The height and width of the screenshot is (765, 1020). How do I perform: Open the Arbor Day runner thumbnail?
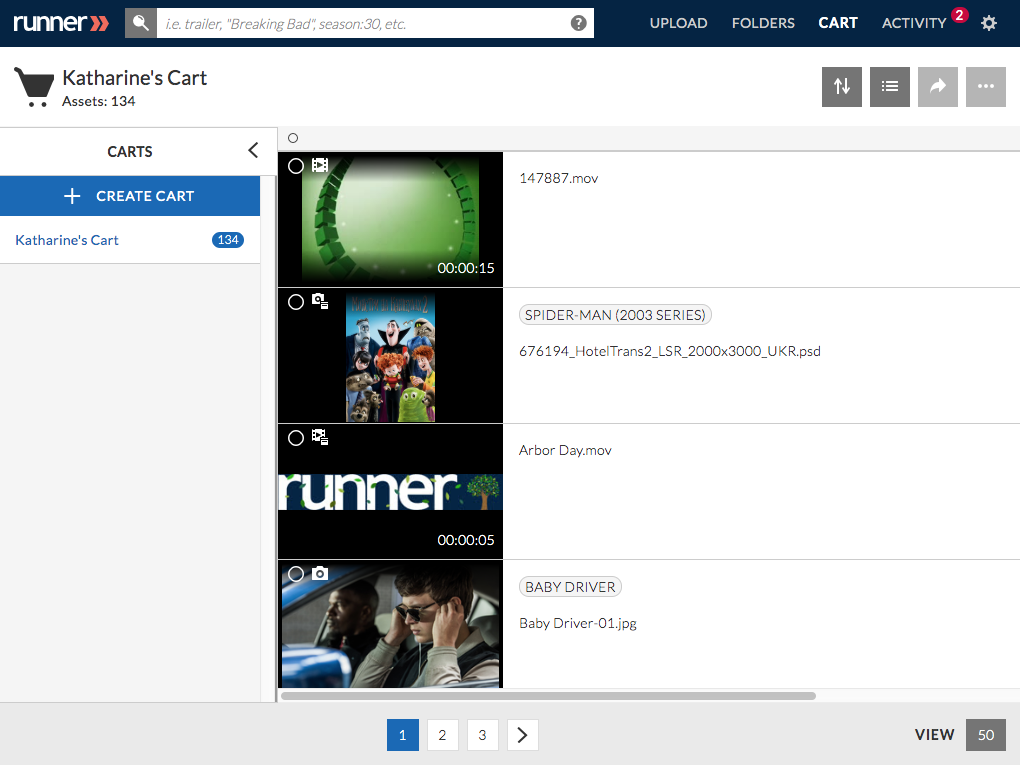(x=390, y=491)
